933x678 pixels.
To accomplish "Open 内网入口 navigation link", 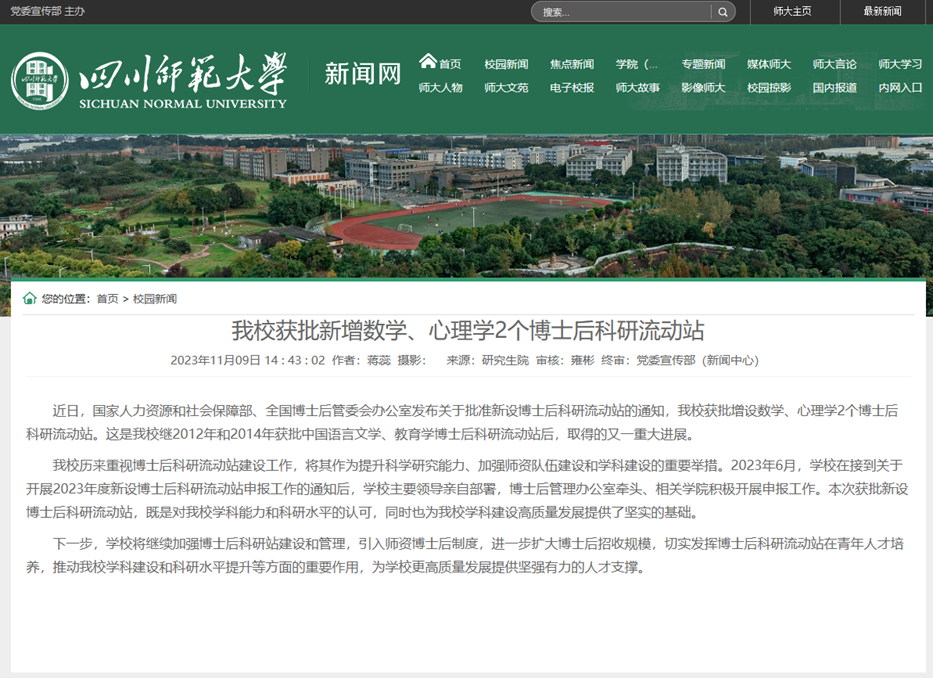I will (900, 88).
